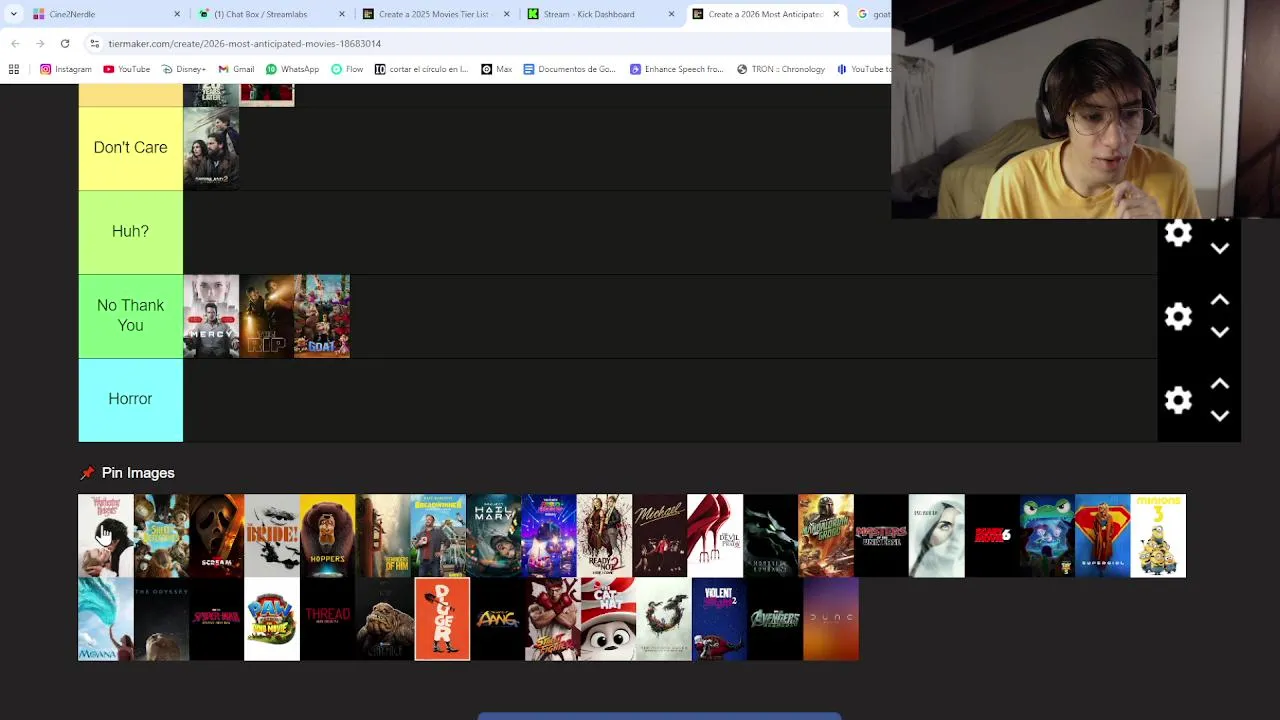Move the No Thank You tier up
The height and width of the screenshot is (720, 1280).
coord(1220,300)
